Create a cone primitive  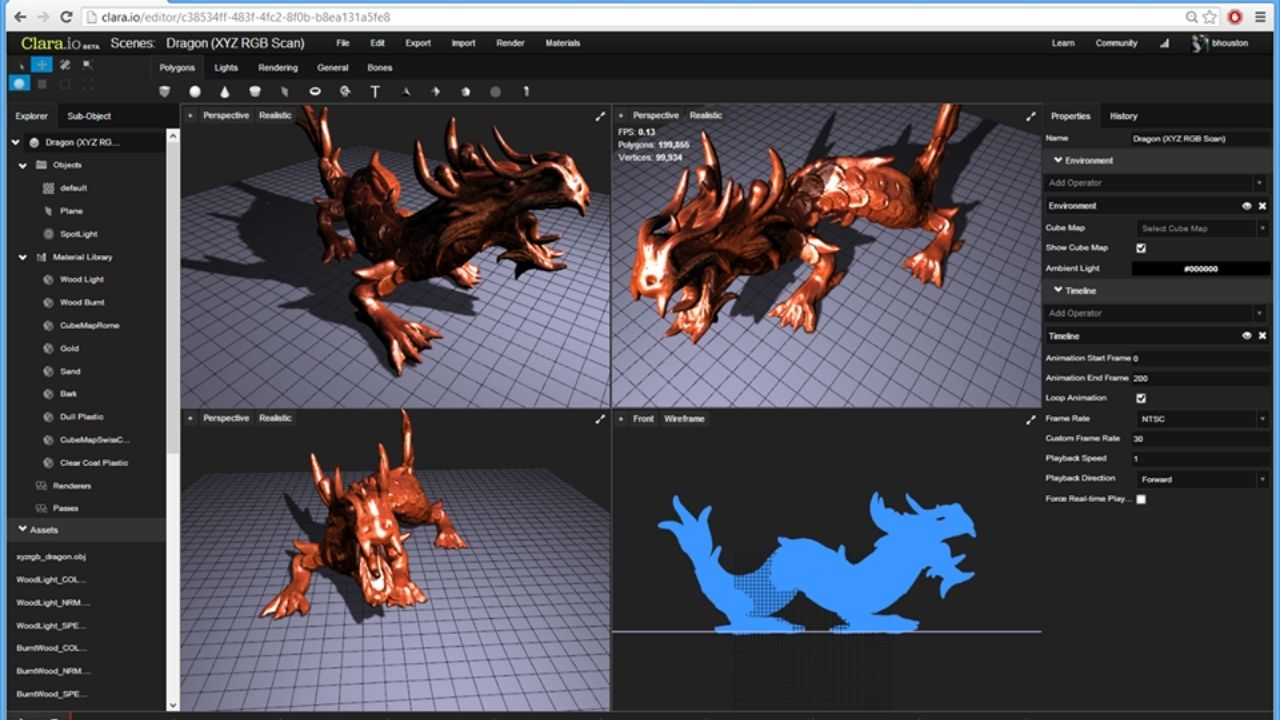click(x=225, y=91)
